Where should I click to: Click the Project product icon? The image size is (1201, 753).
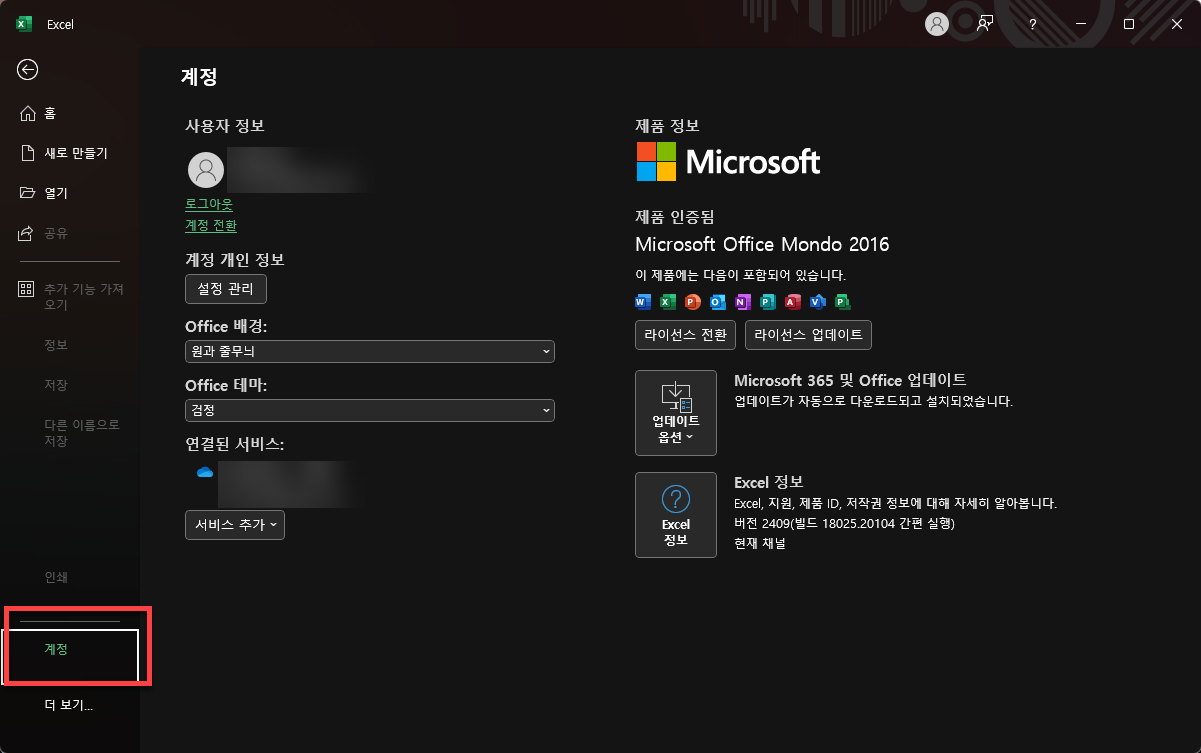843,301
